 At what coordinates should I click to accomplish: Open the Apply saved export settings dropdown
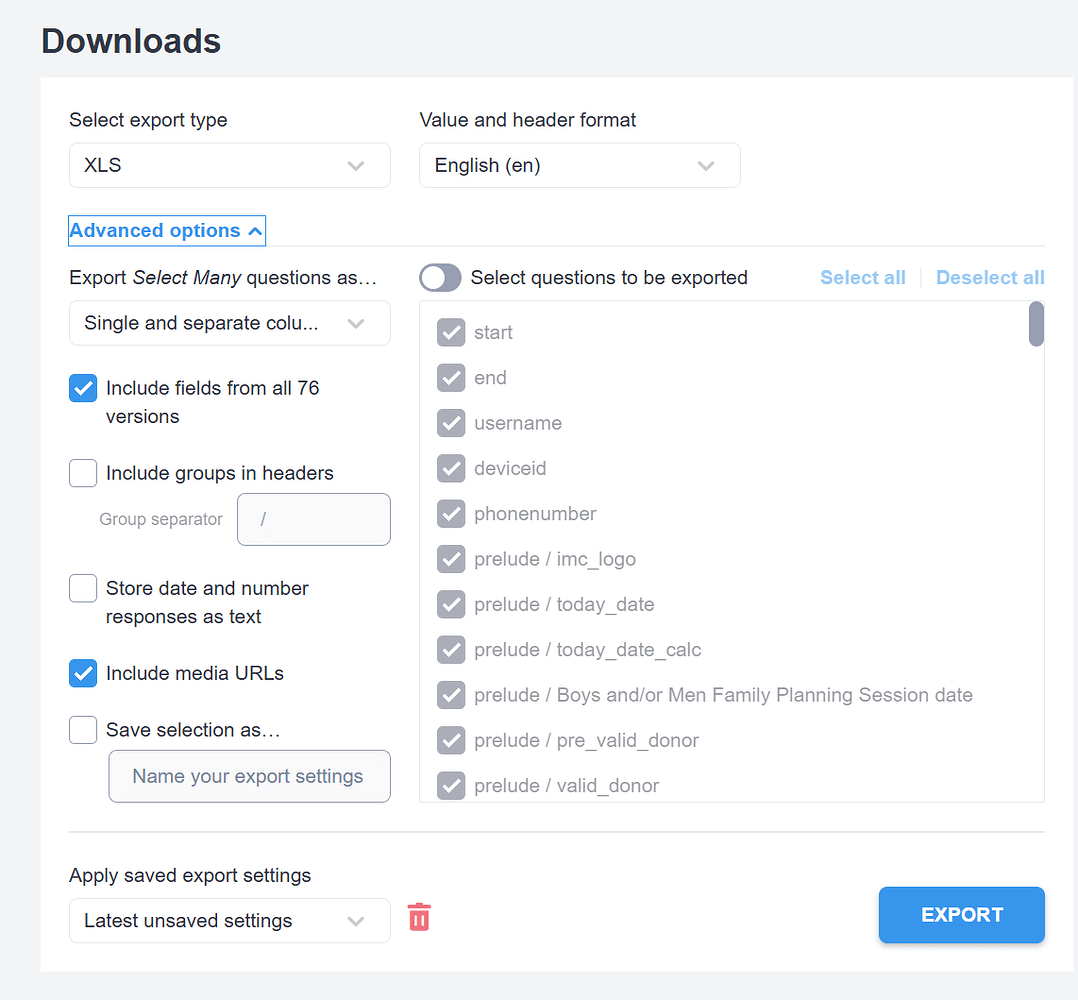(x=229, y=920)
